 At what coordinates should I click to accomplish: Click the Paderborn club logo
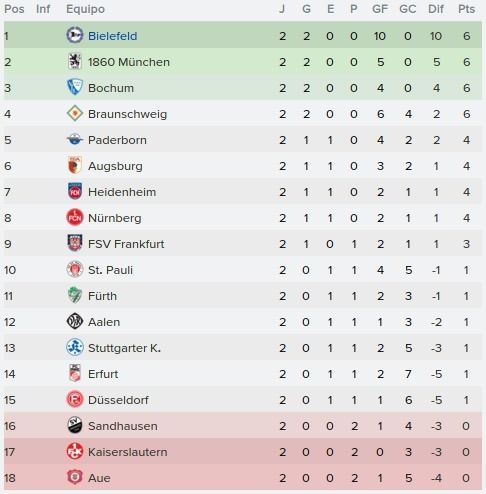[74, 139]
